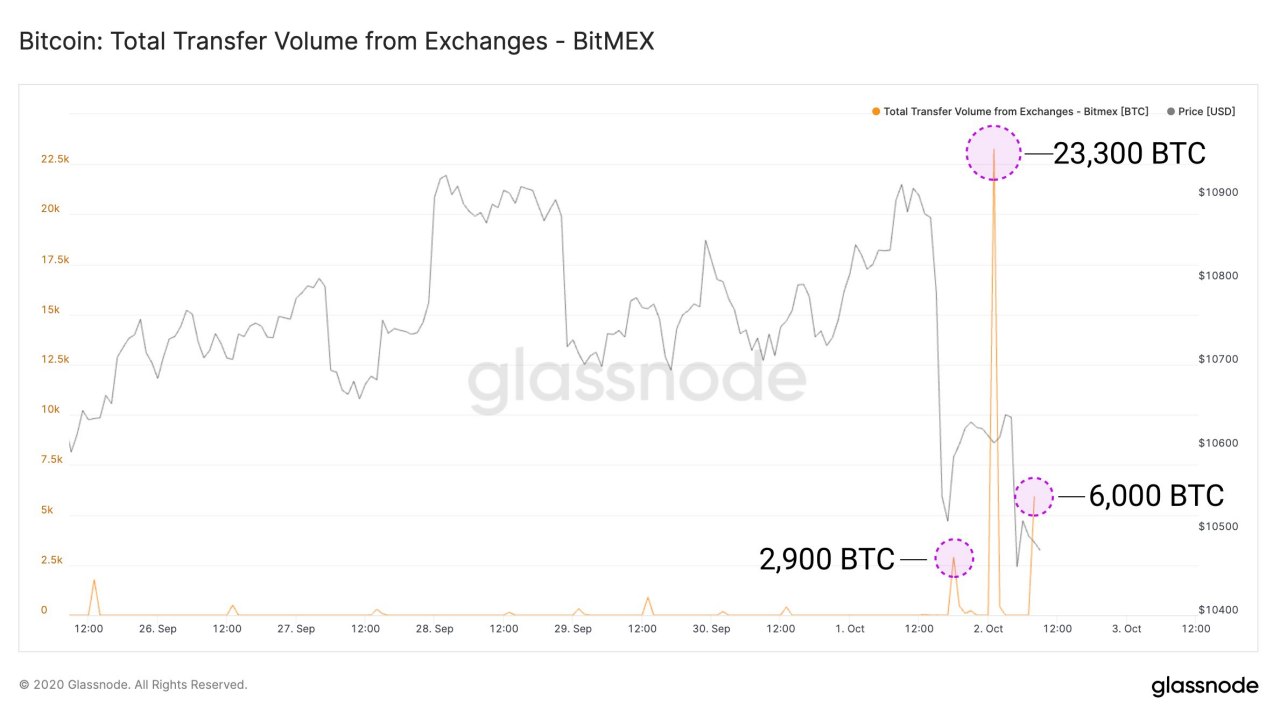This screenshot has width=1280, height=719.
Task: Click the 2,900 BTC annotation label
Action: (827, 559)
